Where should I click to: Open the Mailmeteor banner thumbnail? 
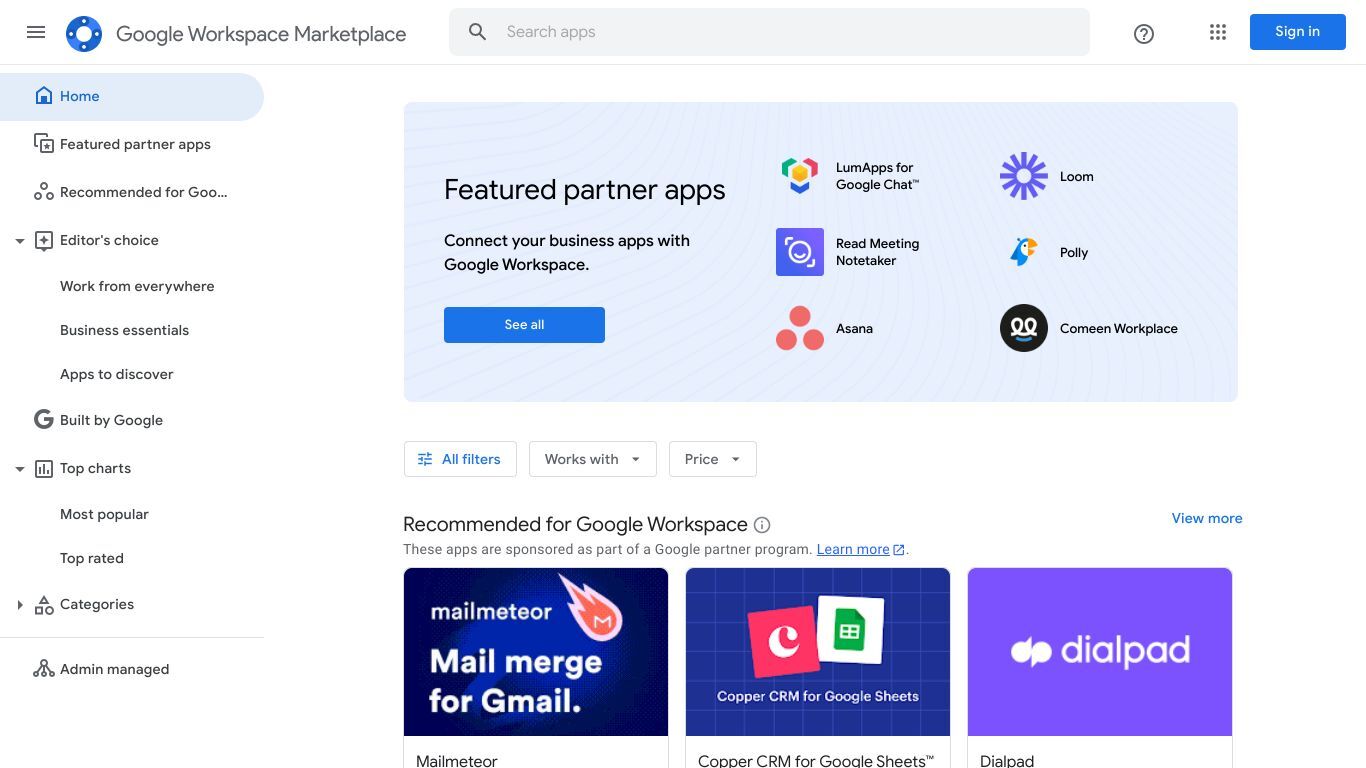(x=536, y=652)
